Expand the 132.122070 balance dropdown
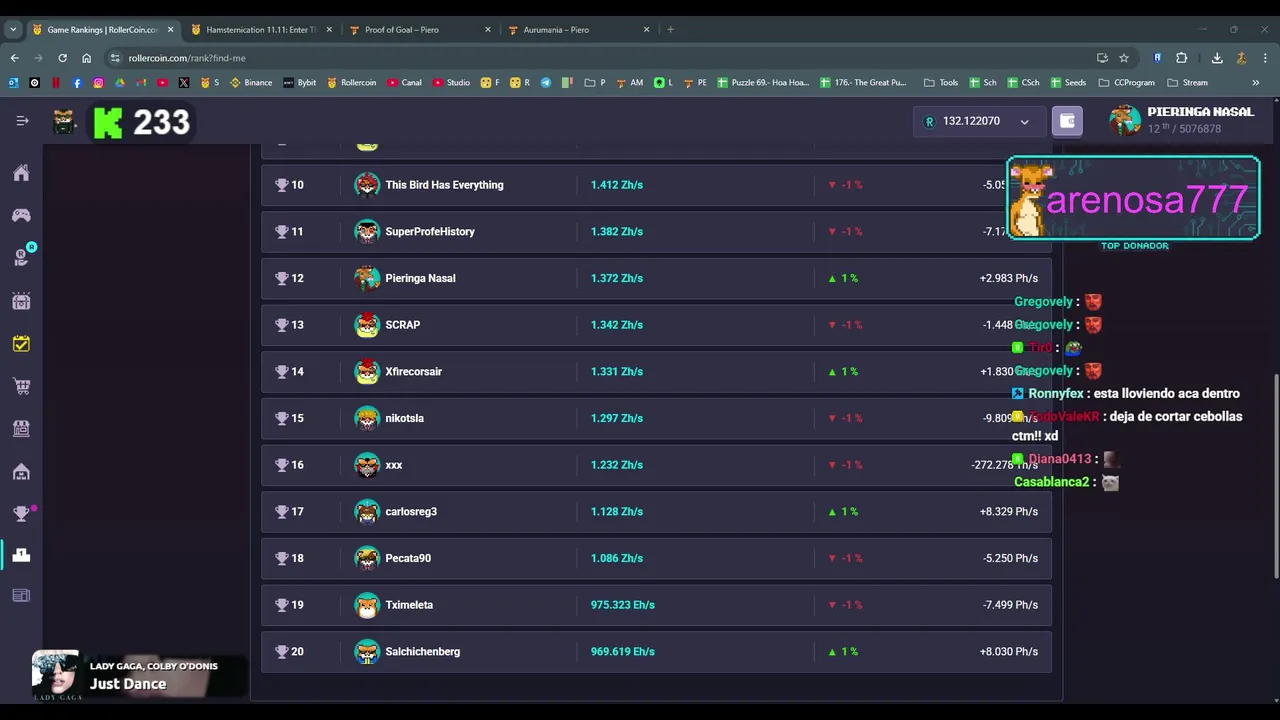 [x=1024, y=122]
